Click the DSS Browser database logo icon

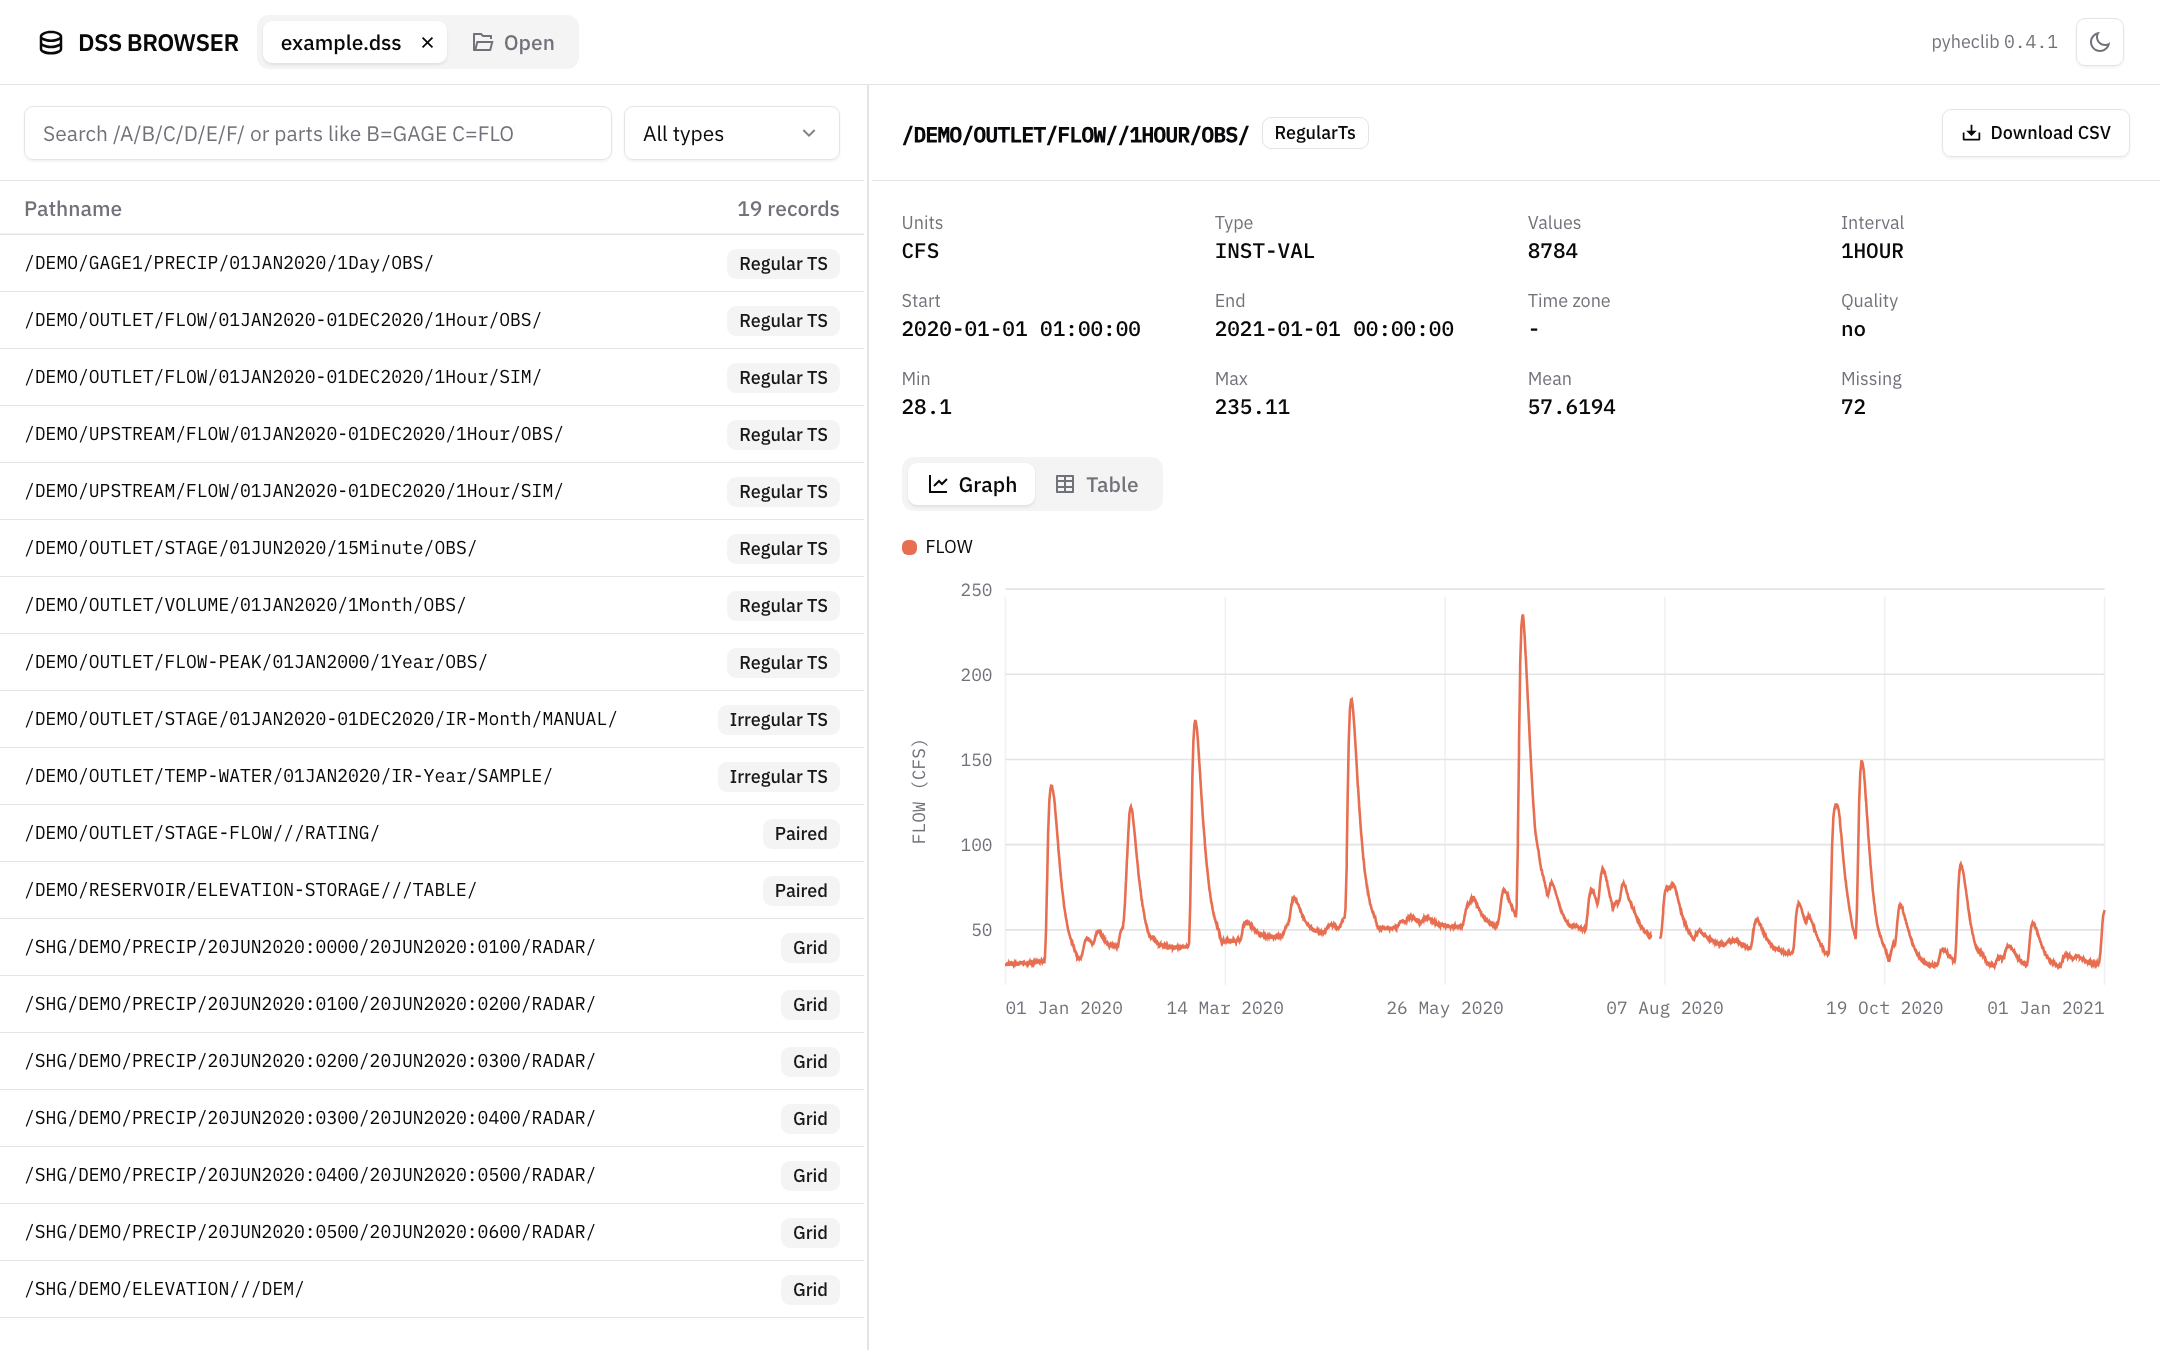[x=51, y=43]
